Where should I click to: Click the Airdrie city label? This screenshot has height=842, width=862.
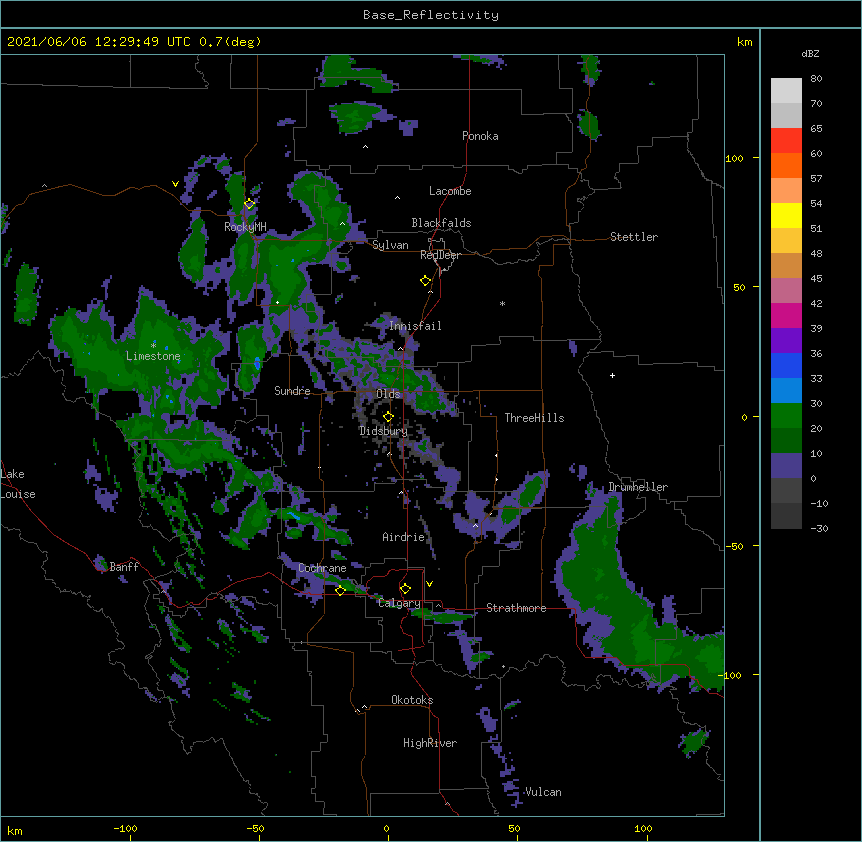404,537
